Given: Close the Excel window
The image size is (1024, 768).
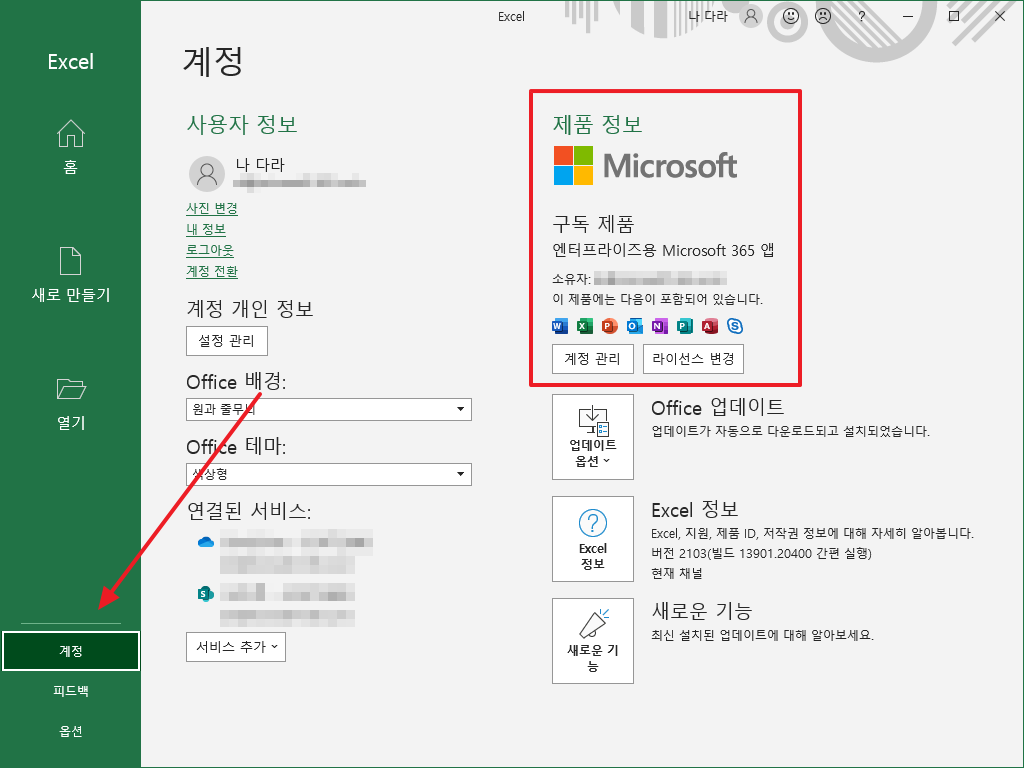Looking at the screenshot, I should tap(1000, 16).
